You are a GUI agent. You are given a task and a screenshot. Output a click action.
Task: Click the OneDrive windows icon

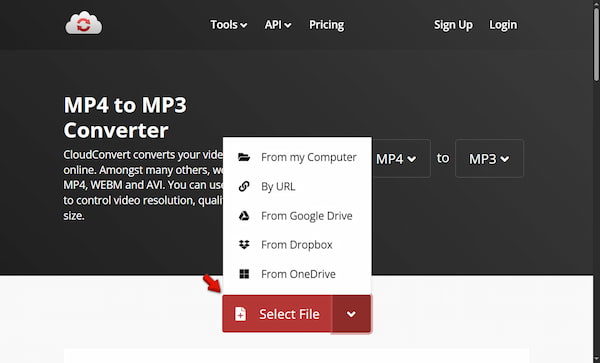pos(244,274)
